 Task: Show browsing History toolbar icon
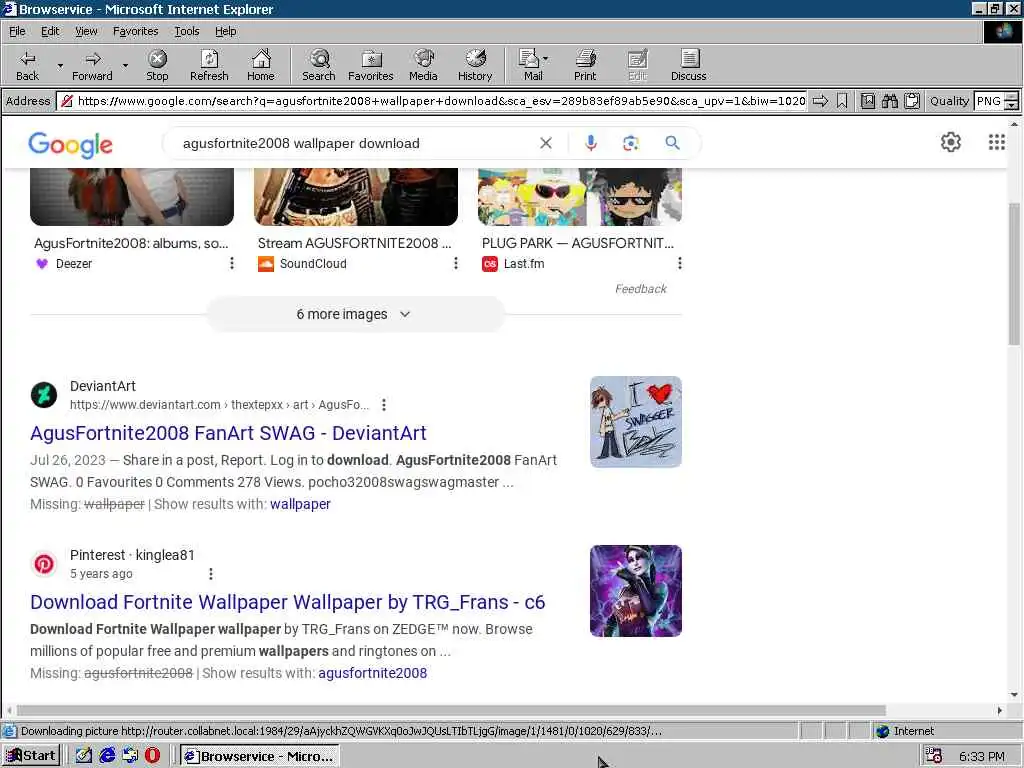point(475,65)
